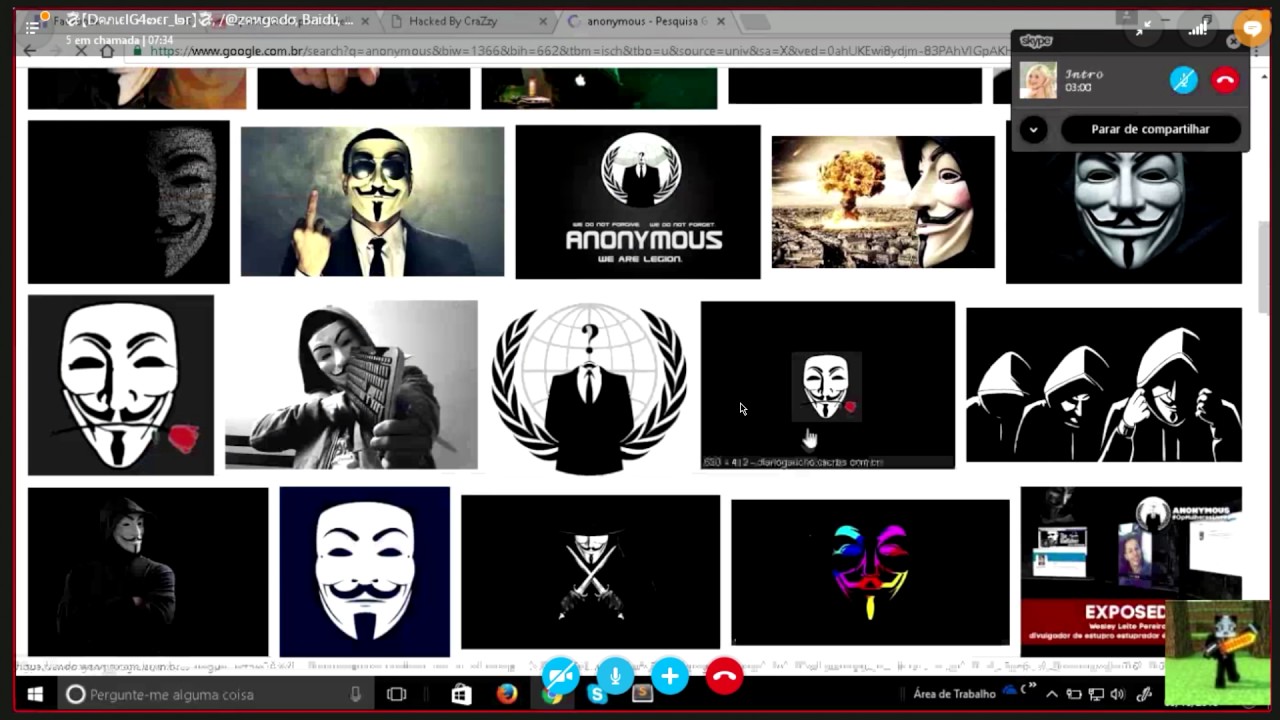The width and height of the screenshot is (1280, 720).
Task: Switch to Skype in the taskbar
Action: point(598,695)
